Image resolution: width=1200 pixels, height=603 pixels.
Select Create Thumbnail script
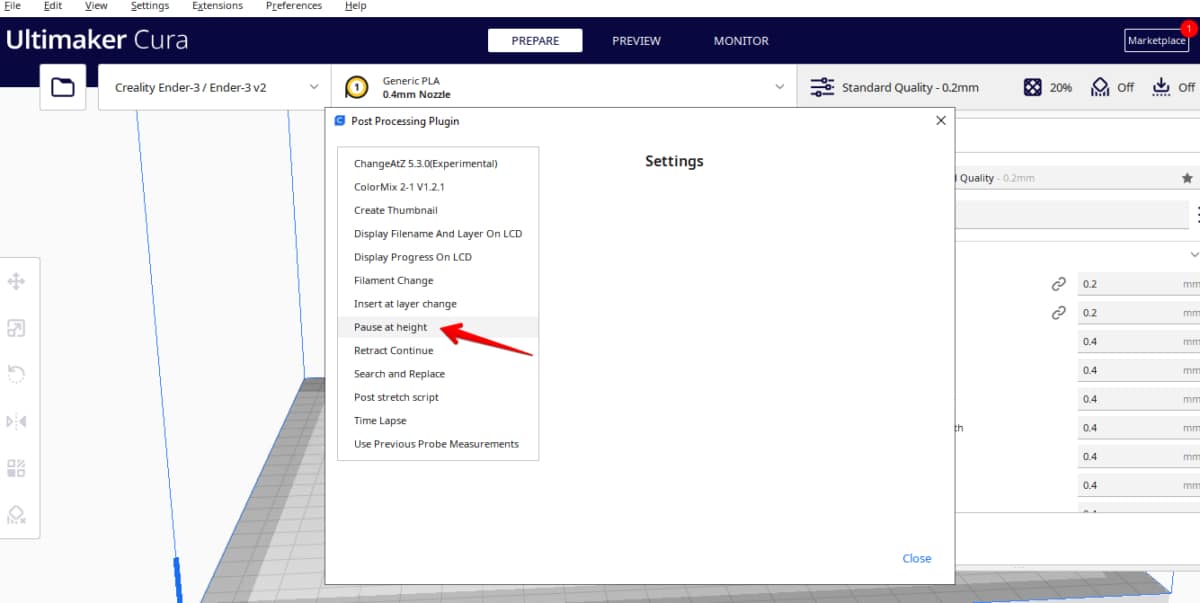438,210
